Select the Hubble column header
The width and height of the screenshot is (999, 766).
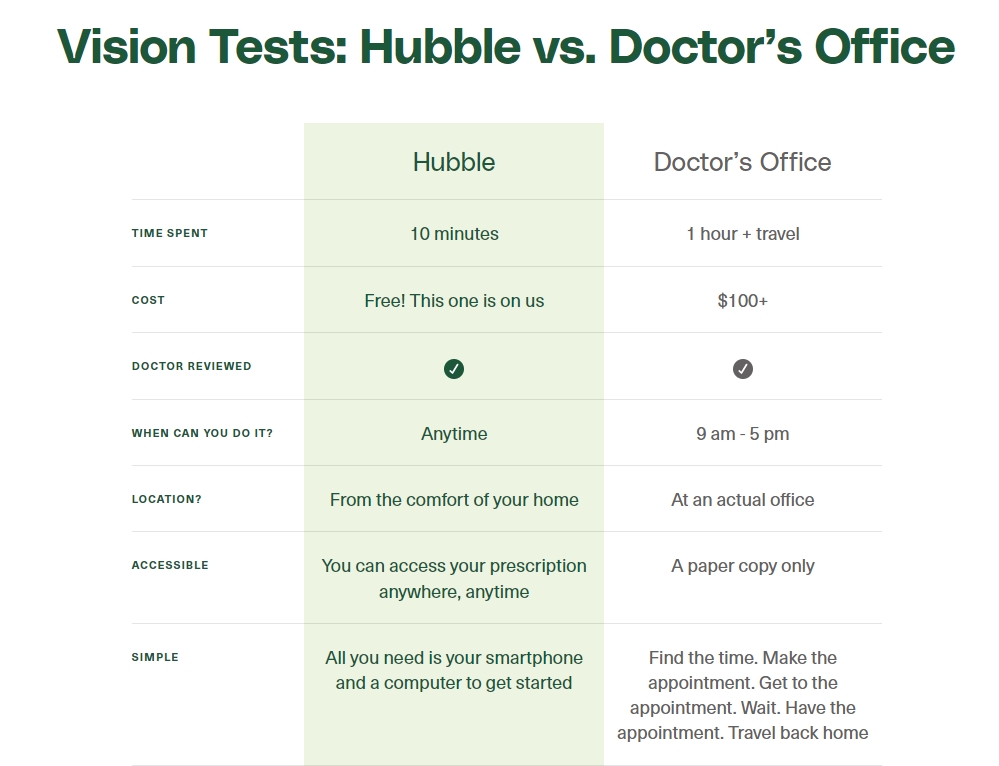click(x=454, y=162)
